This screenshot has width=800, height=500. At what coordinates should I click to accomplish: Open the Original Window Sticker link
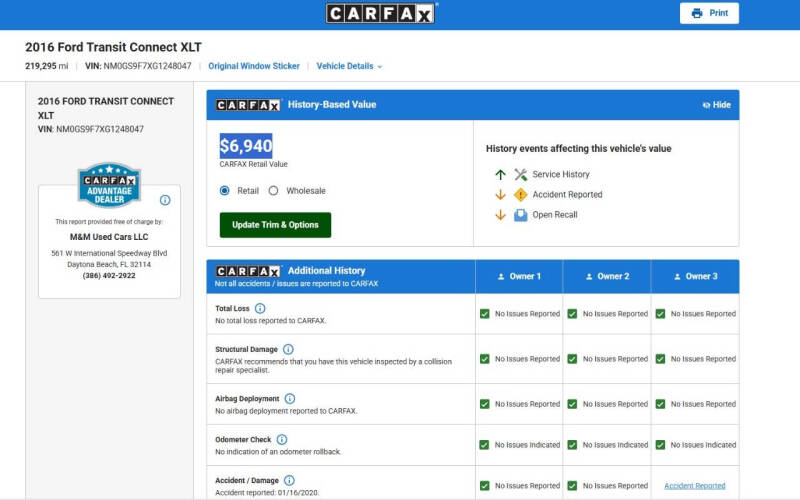254,66
